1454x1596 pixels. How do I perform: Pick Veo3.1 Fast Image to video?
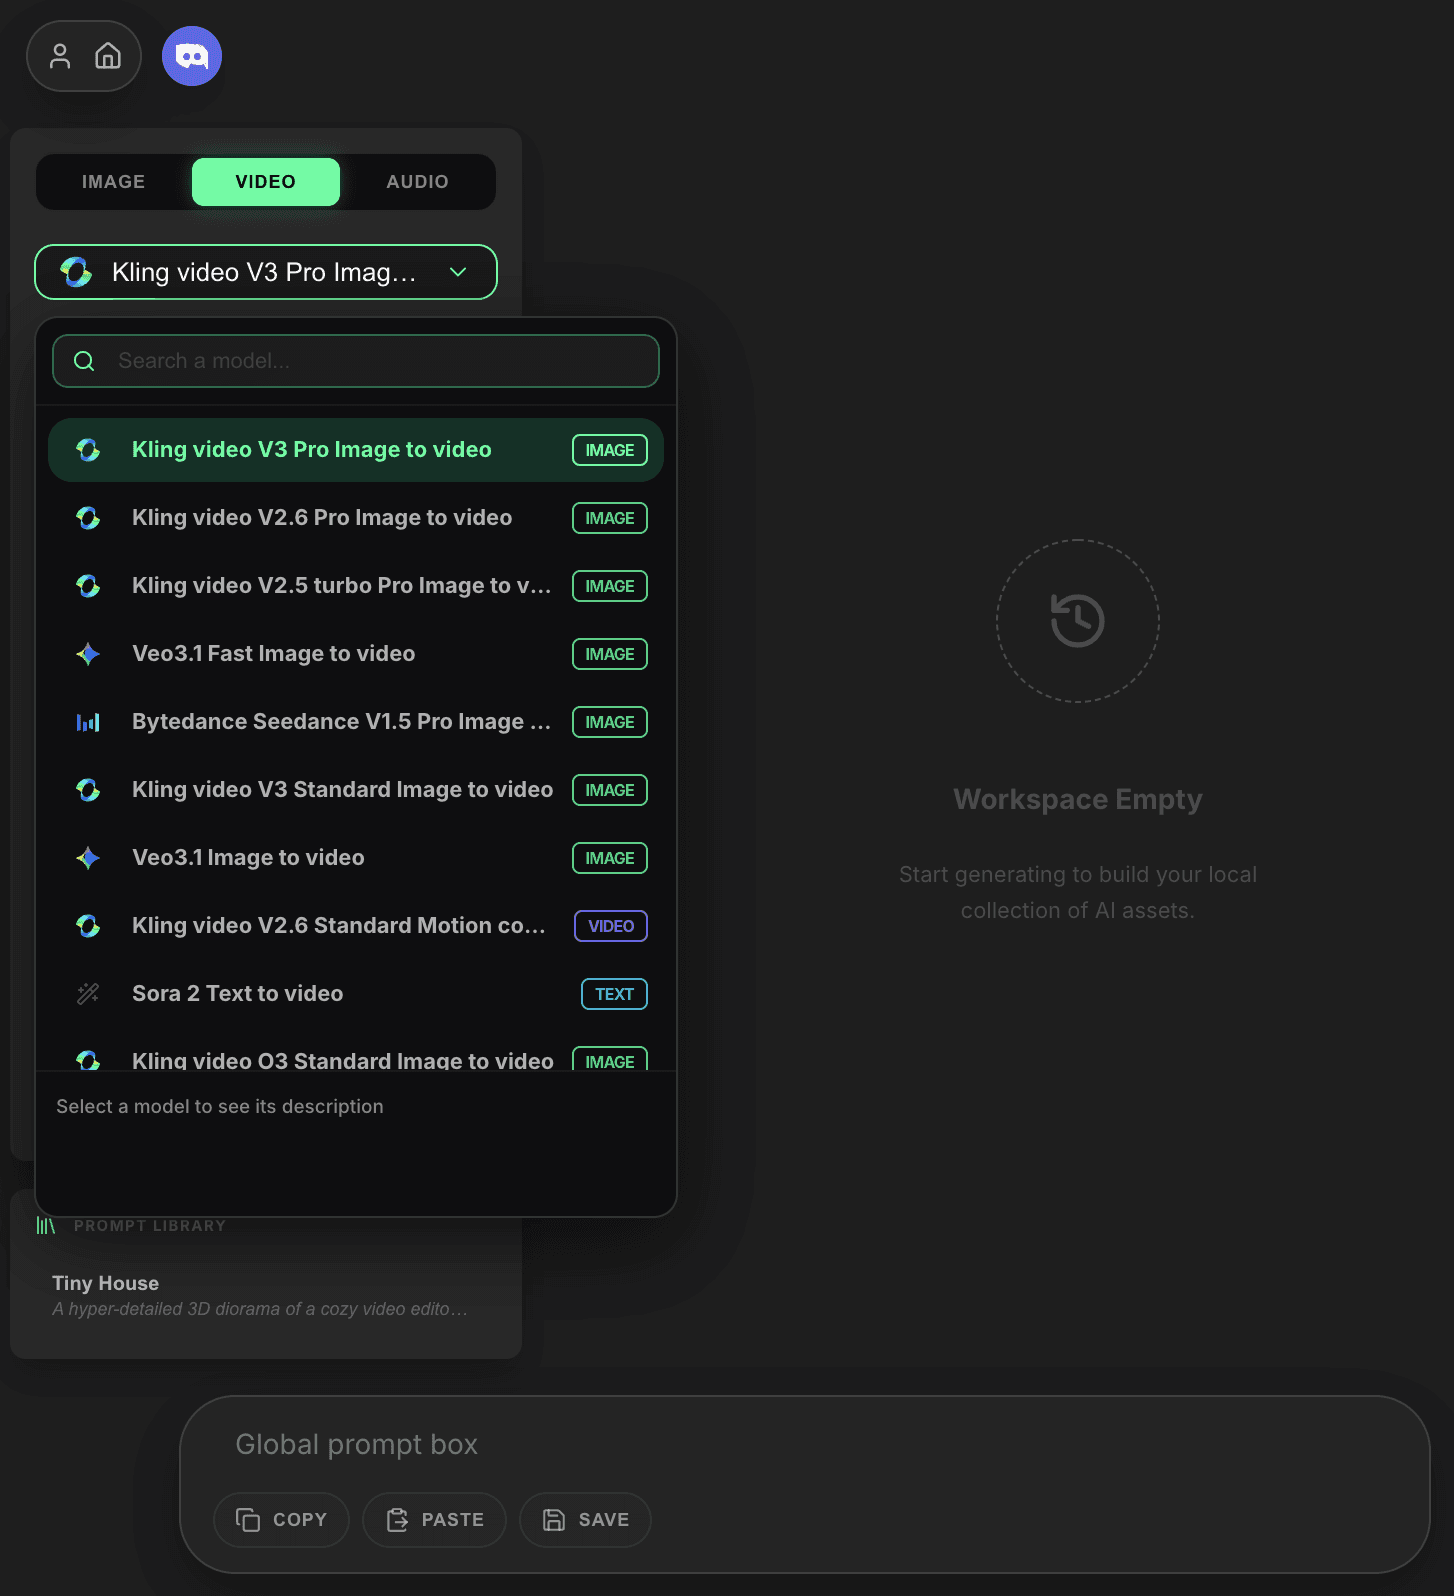[356, 654]
